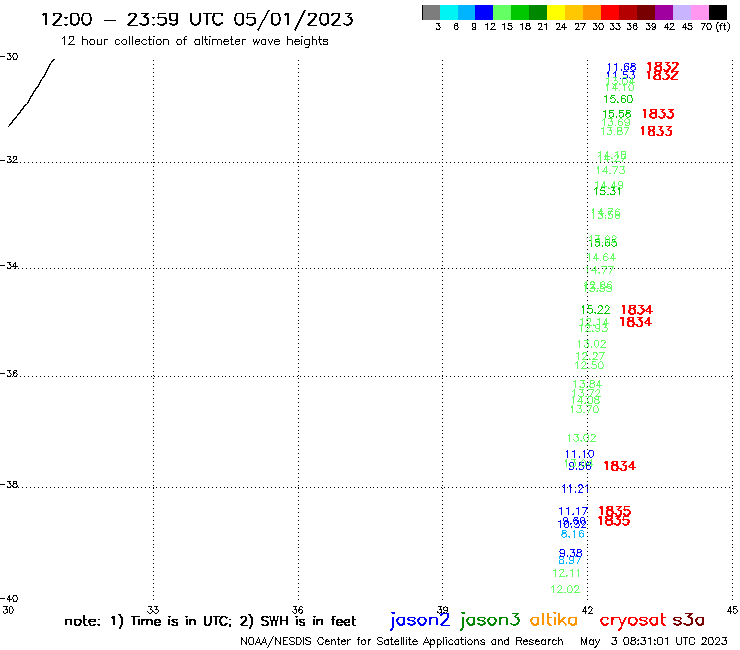
Task: Click the note 'Time is in UTC; SWH is in feet'
Action: (210, 621)
